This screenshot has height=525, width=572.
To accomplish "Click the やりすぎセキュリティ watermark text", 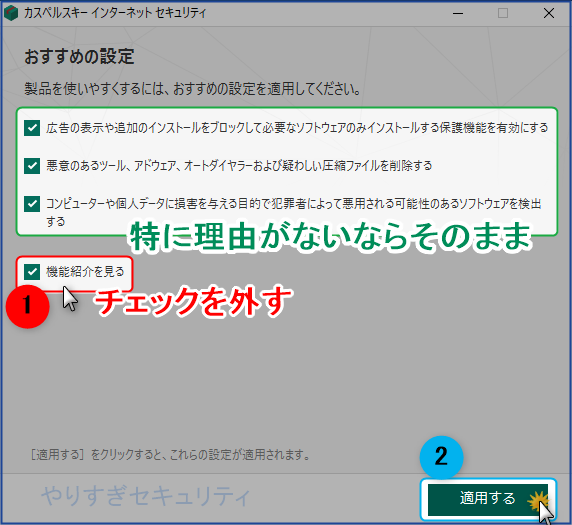I will point(146,496).
